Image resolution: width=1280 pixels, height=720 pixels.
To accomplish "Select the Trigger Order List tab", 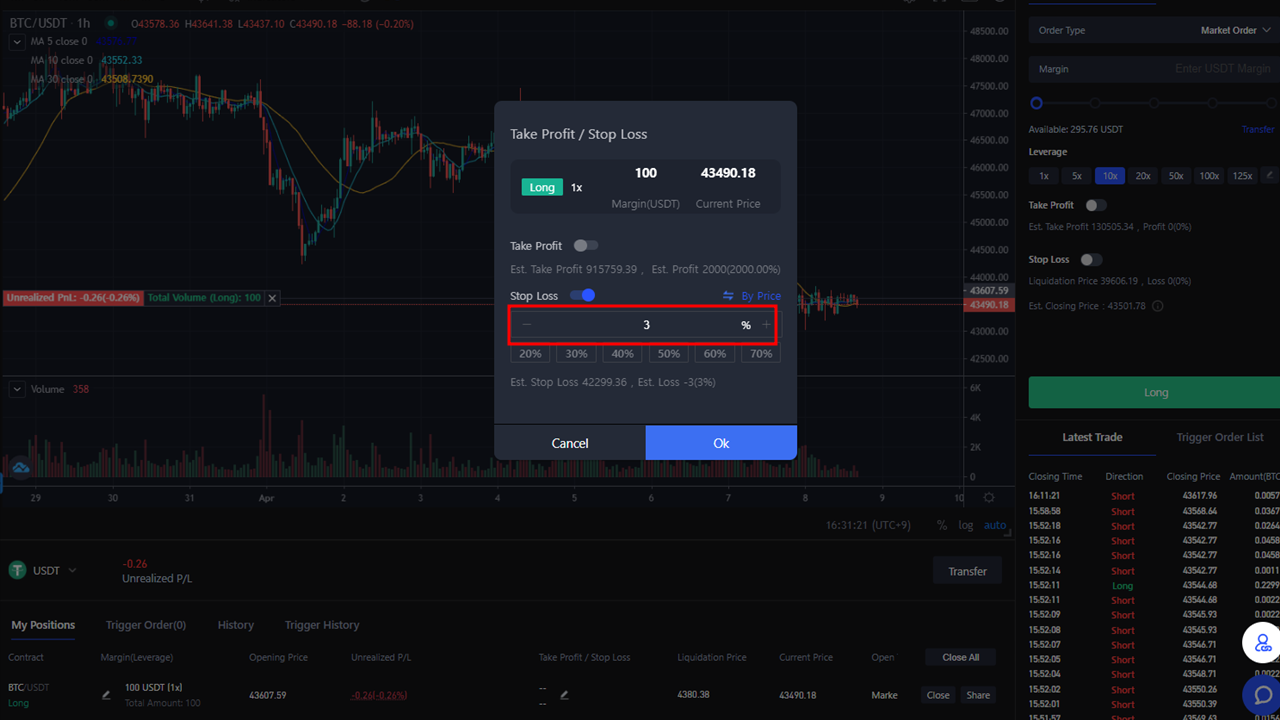I will 1220,437.
